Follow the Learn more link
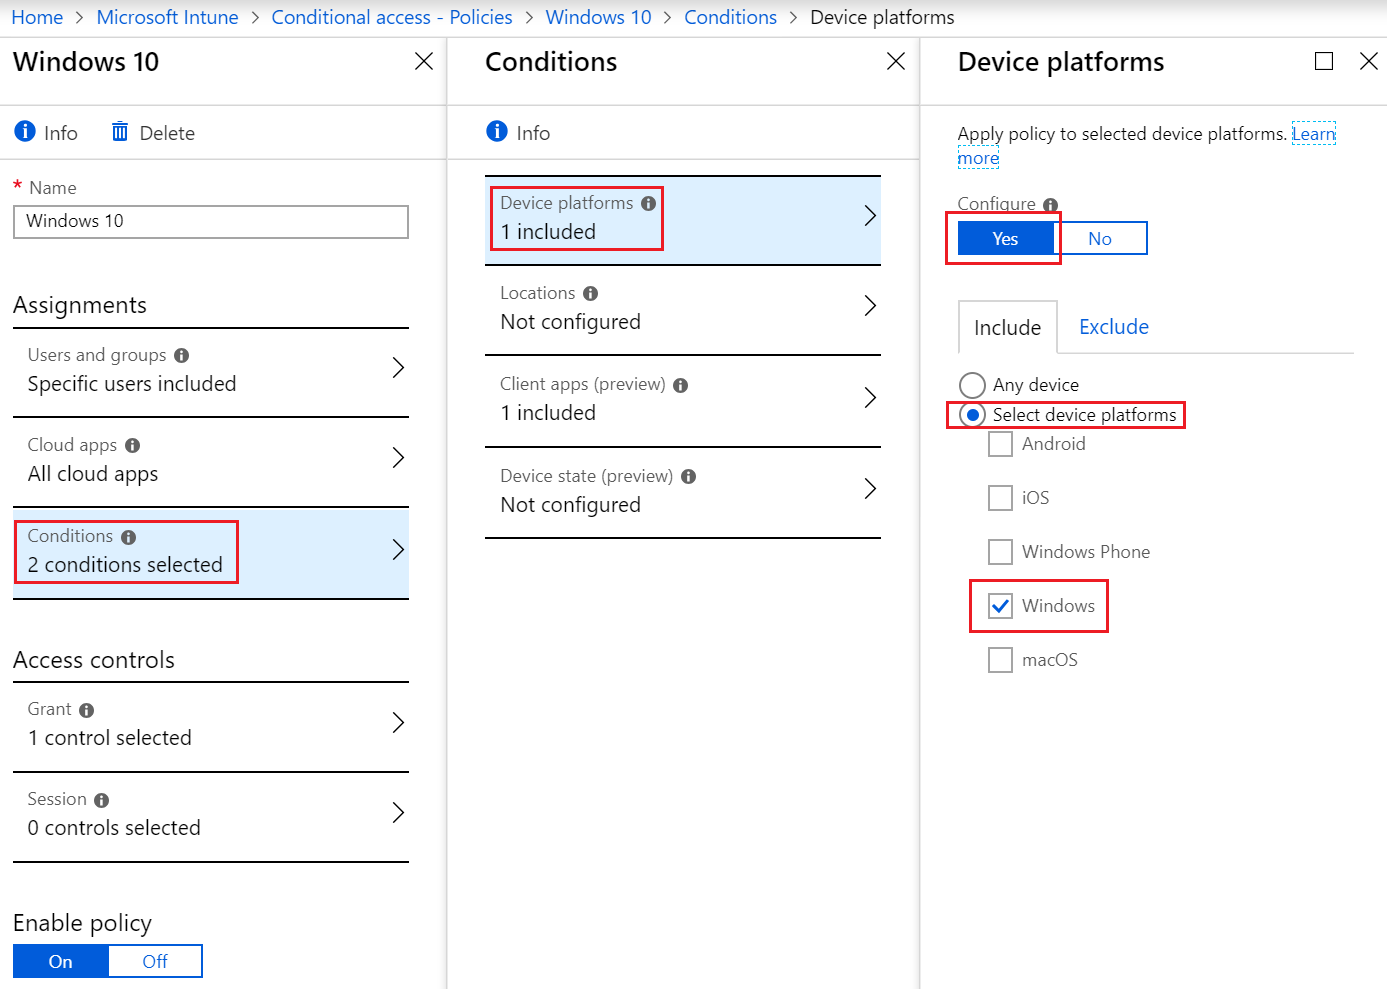 point(1313,134)
